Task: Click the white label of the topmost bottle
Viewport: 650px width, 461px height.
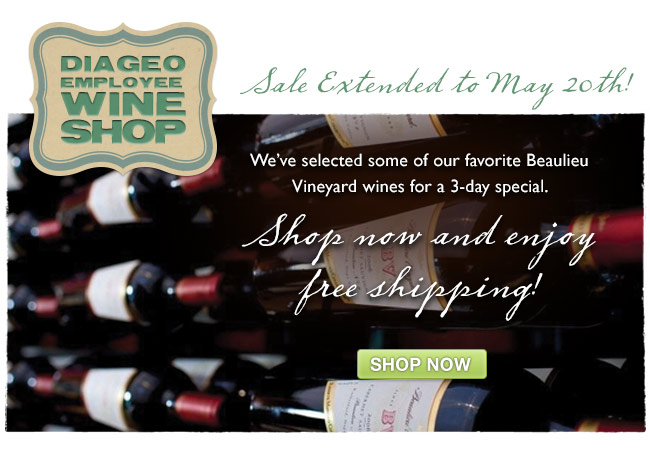Action: [x=383, y=129]
